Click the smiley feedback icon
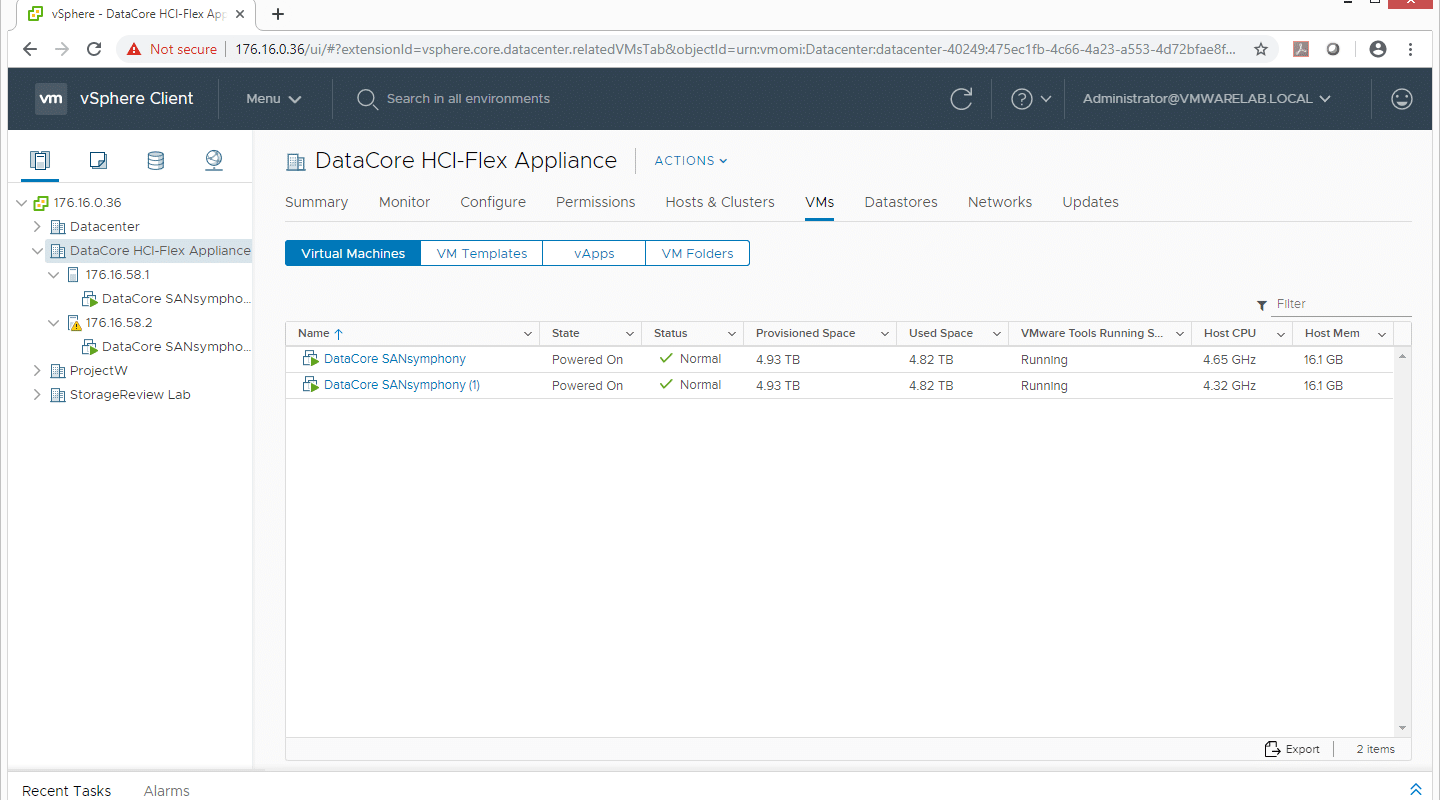The width and height of the screenshot is (1440, 800). tap(1402, 99)
